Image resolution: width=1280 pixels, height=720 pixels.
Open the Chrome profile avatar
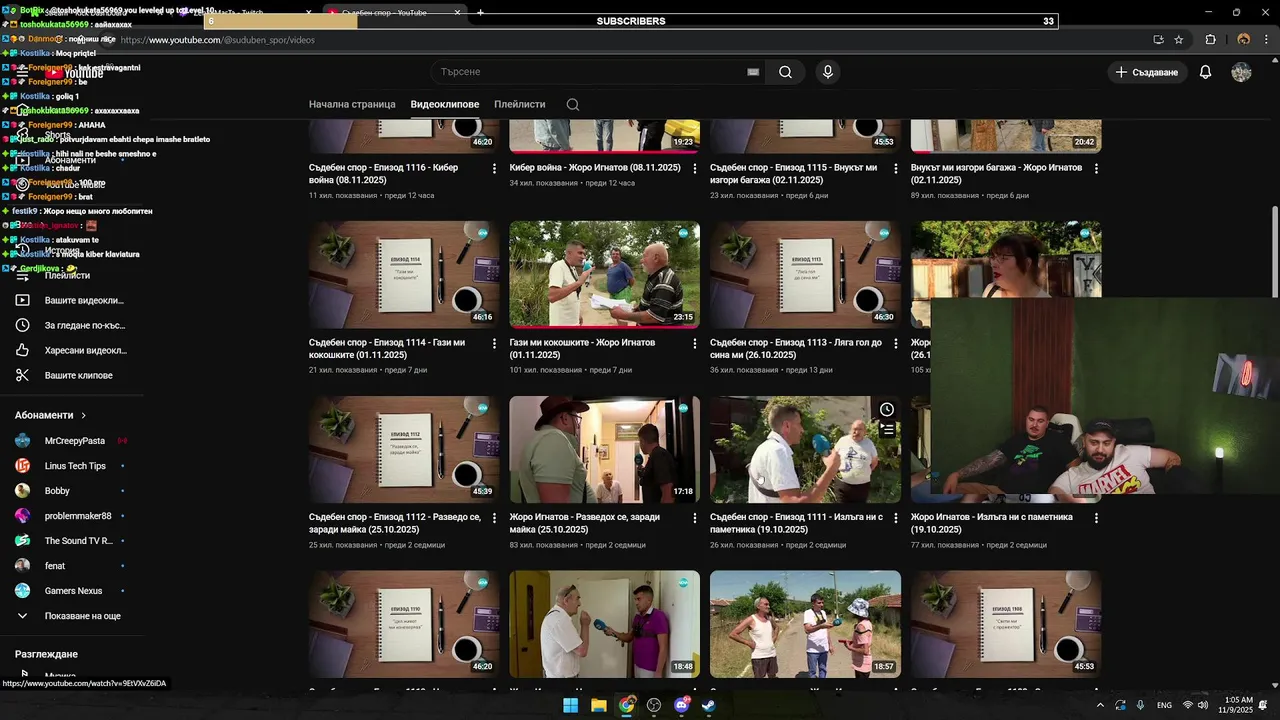point(1243,40)
